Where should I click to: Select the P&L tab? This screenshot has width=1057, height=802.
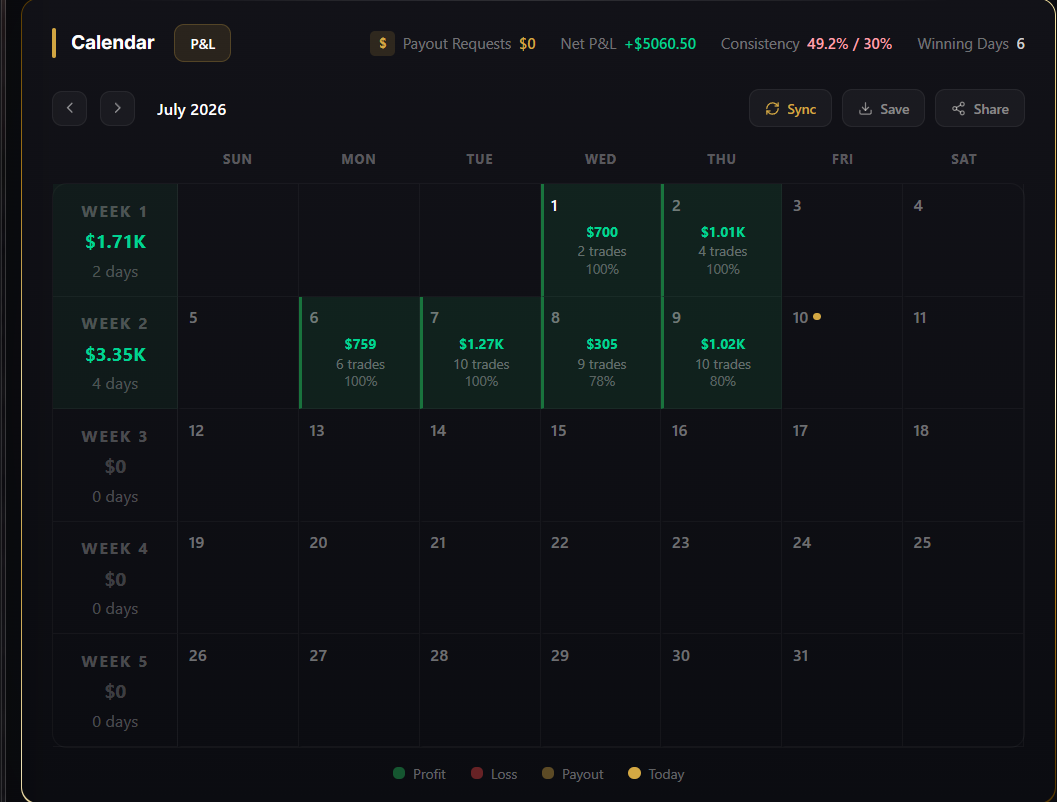pos(202,43)
